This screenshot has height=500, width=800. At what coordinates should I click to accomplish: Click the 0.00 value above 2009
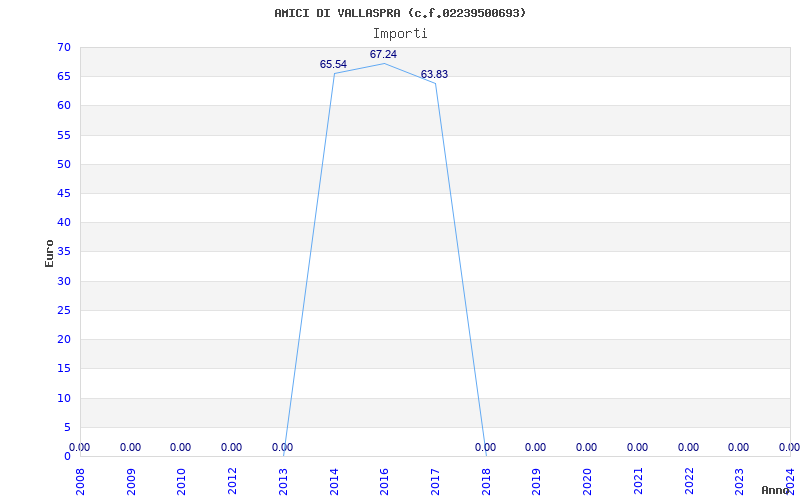click(x=130, y=447)
